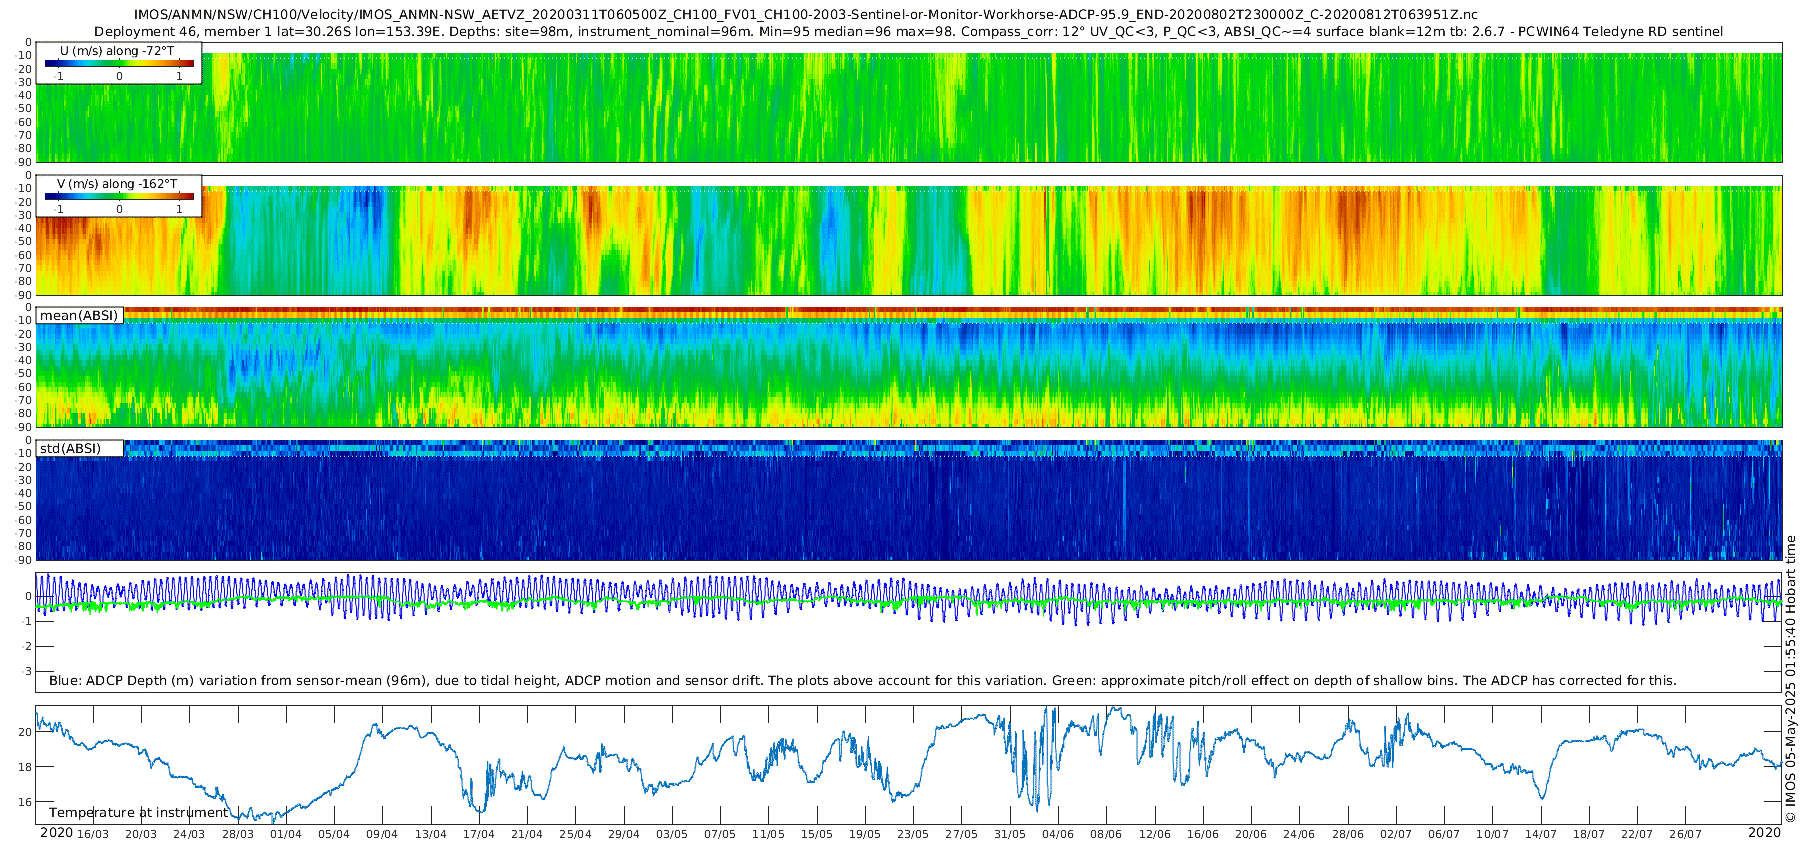Click the '04/06' date tick label
Screen dimensions: 1800x850
pos(1058,834)
